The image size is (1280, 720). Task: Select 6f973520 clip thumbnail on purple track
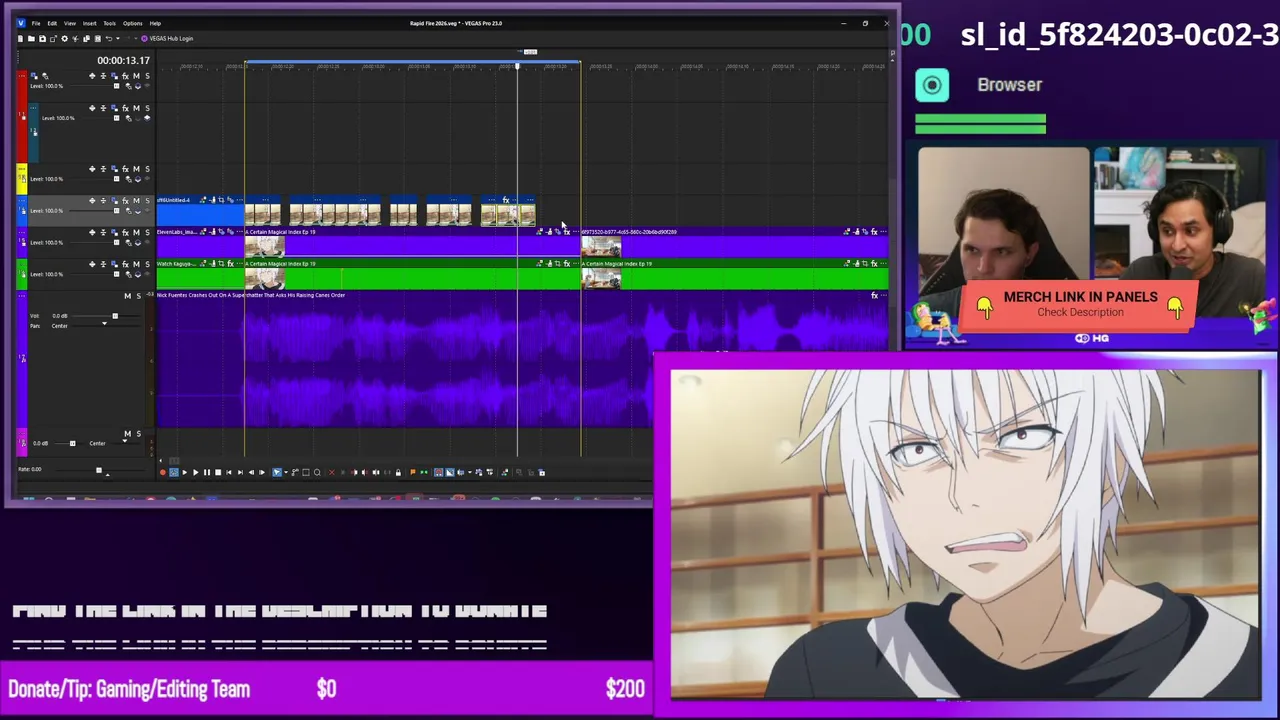(601, 247)
